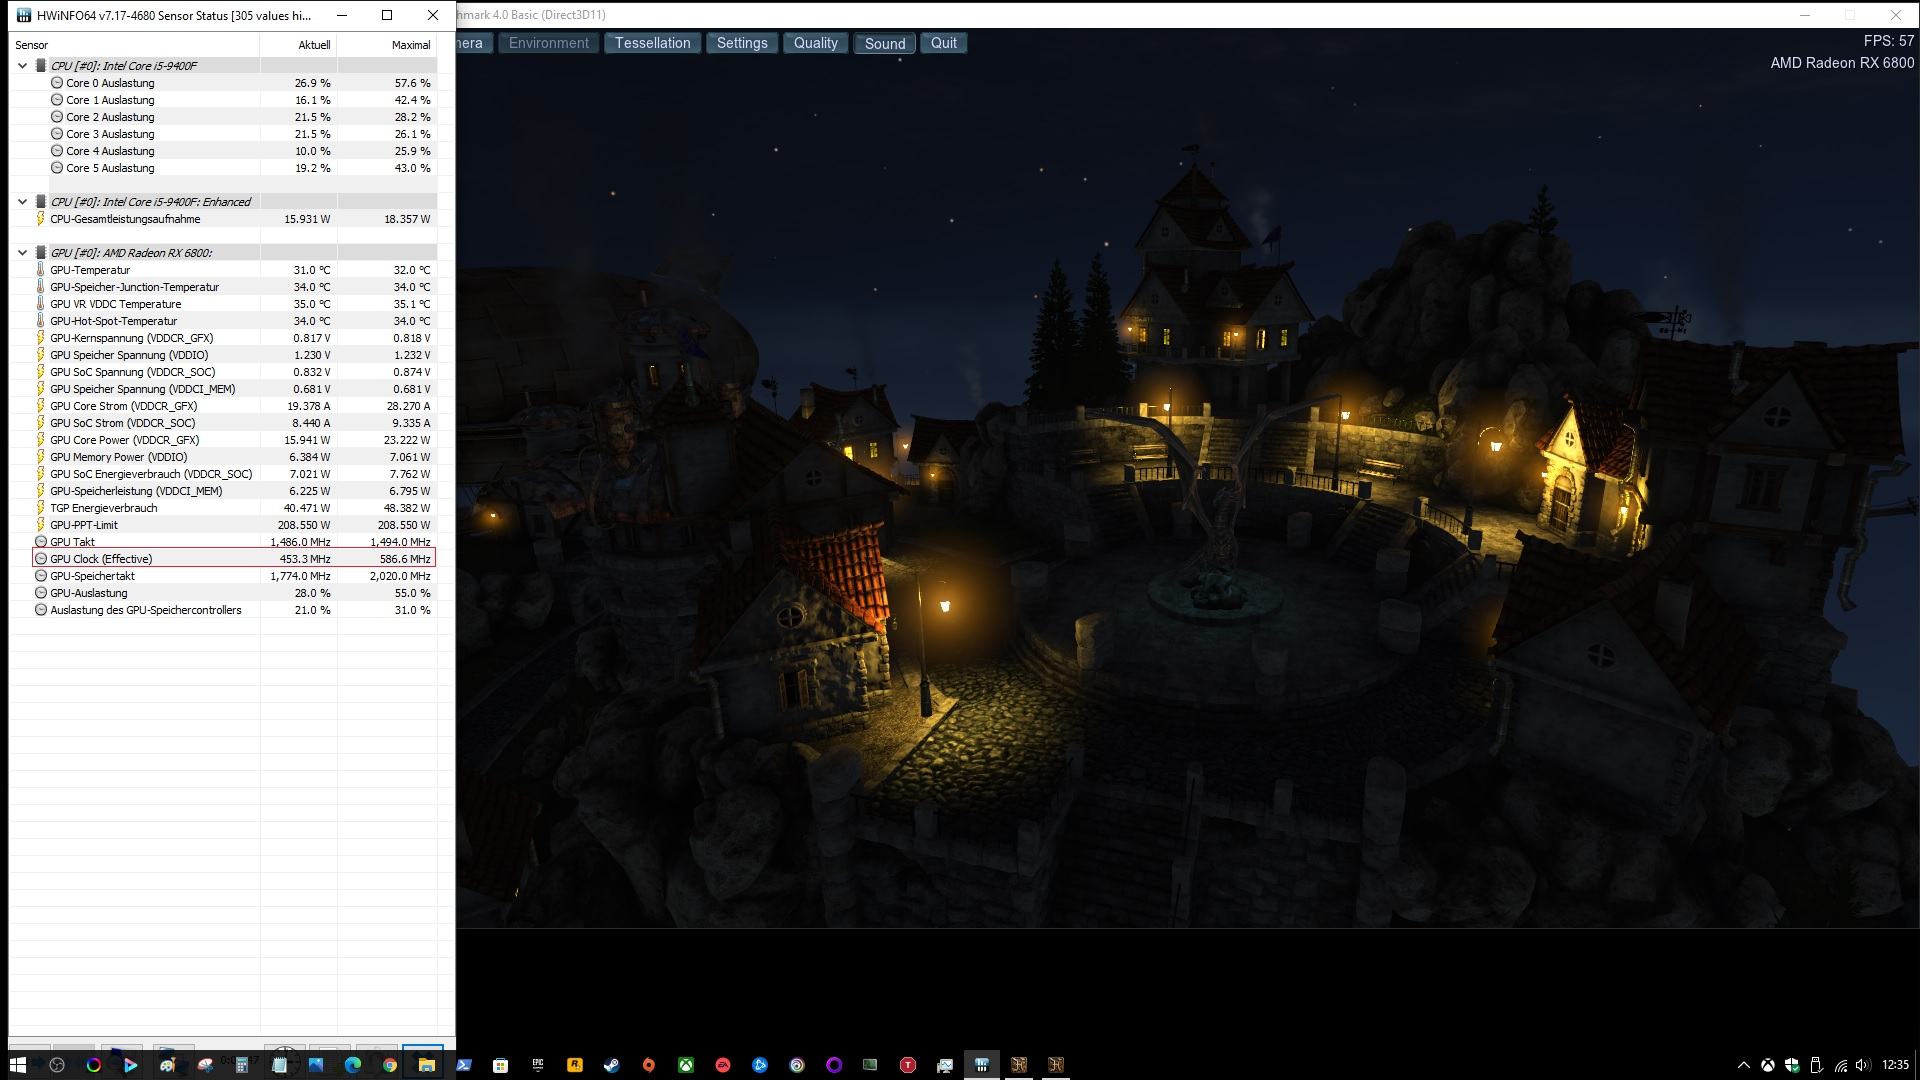Collapse the CPU Intel Core i5-9400F sensor group
This screenshot has height=1080, width=1920.
coord(22,66)
